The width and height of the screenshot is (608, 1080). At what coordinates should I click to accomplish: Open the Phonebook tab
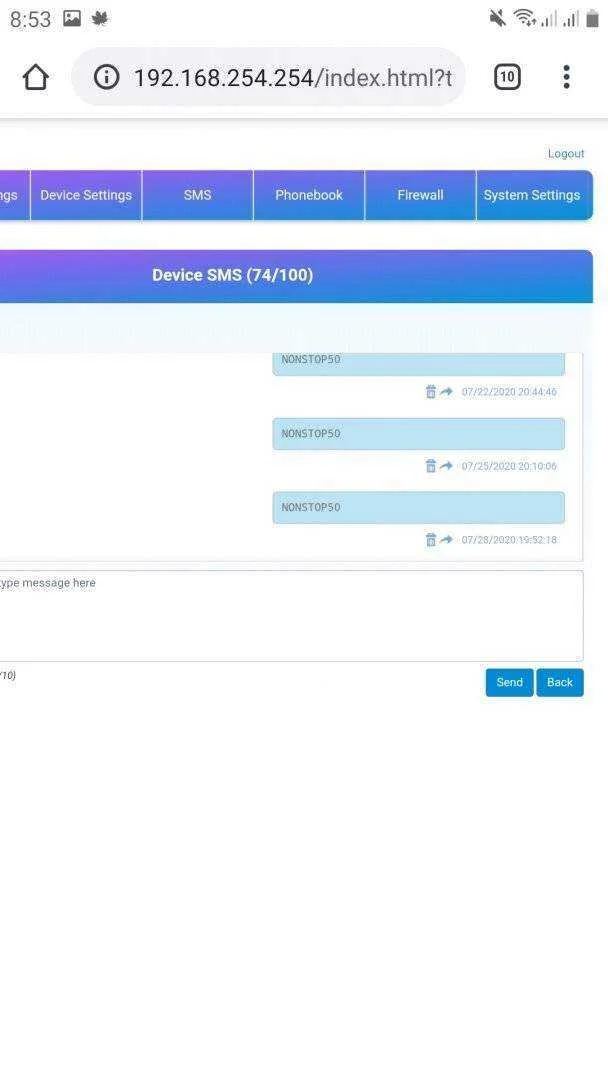309,195
